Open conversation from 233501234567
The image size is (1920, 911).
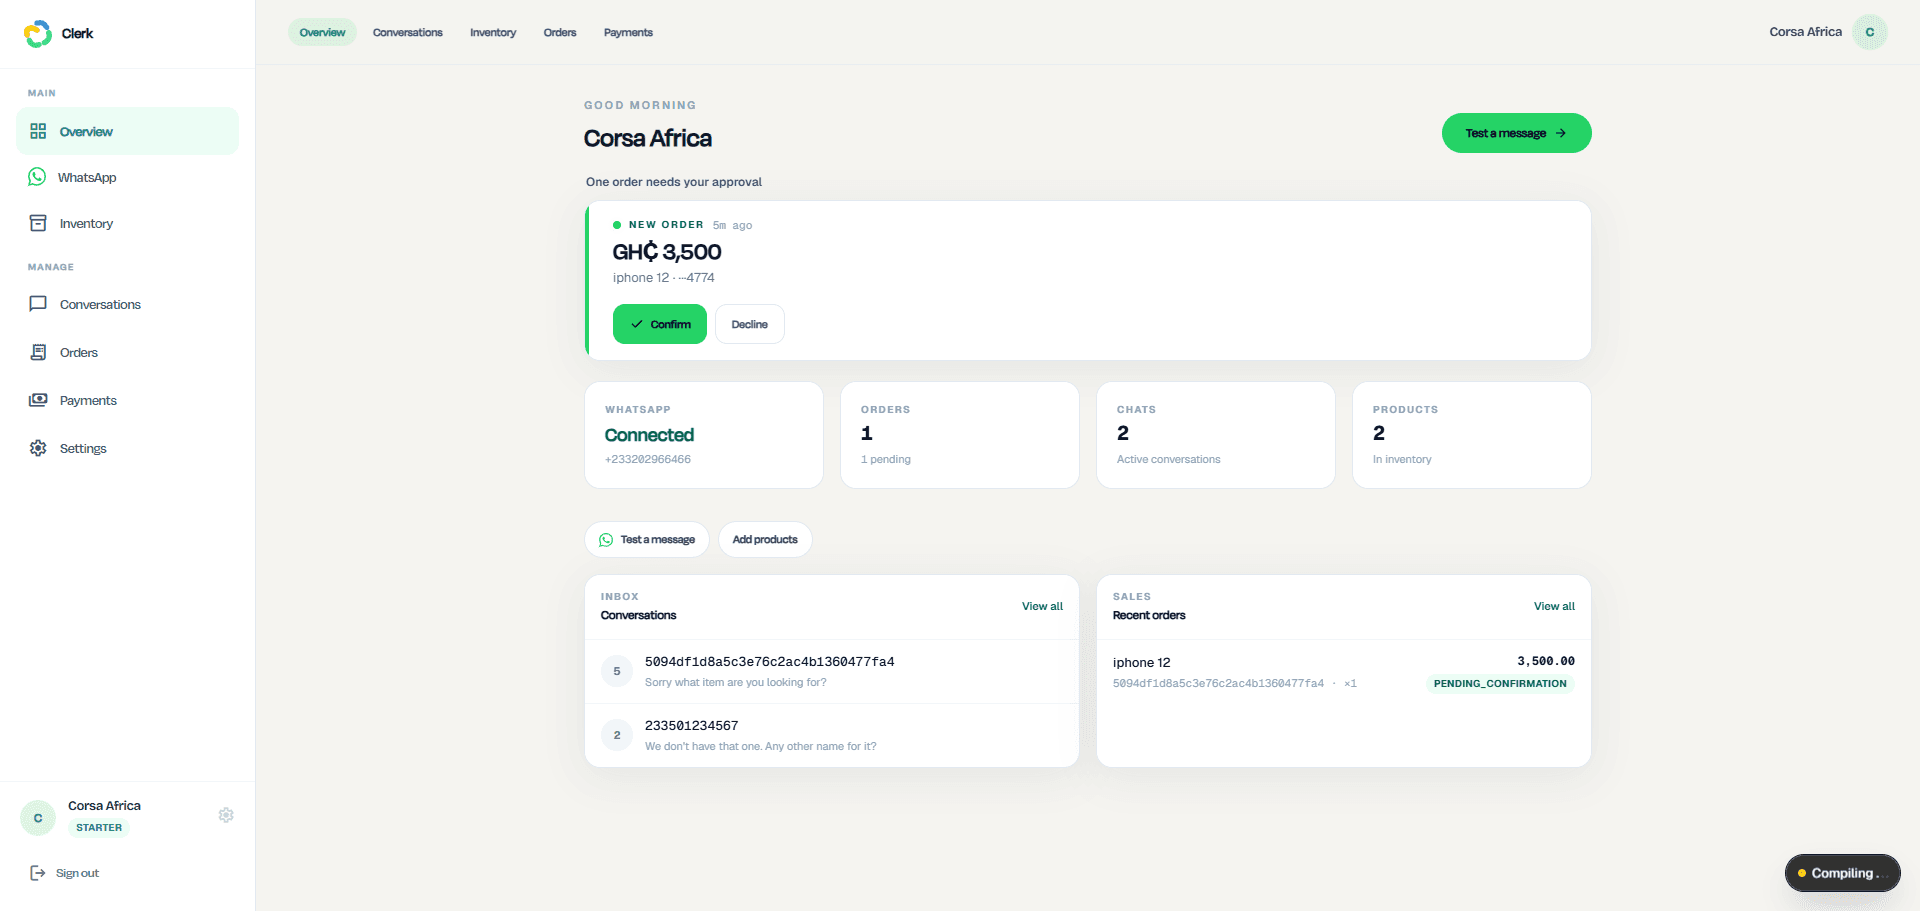tap(832, 735)
